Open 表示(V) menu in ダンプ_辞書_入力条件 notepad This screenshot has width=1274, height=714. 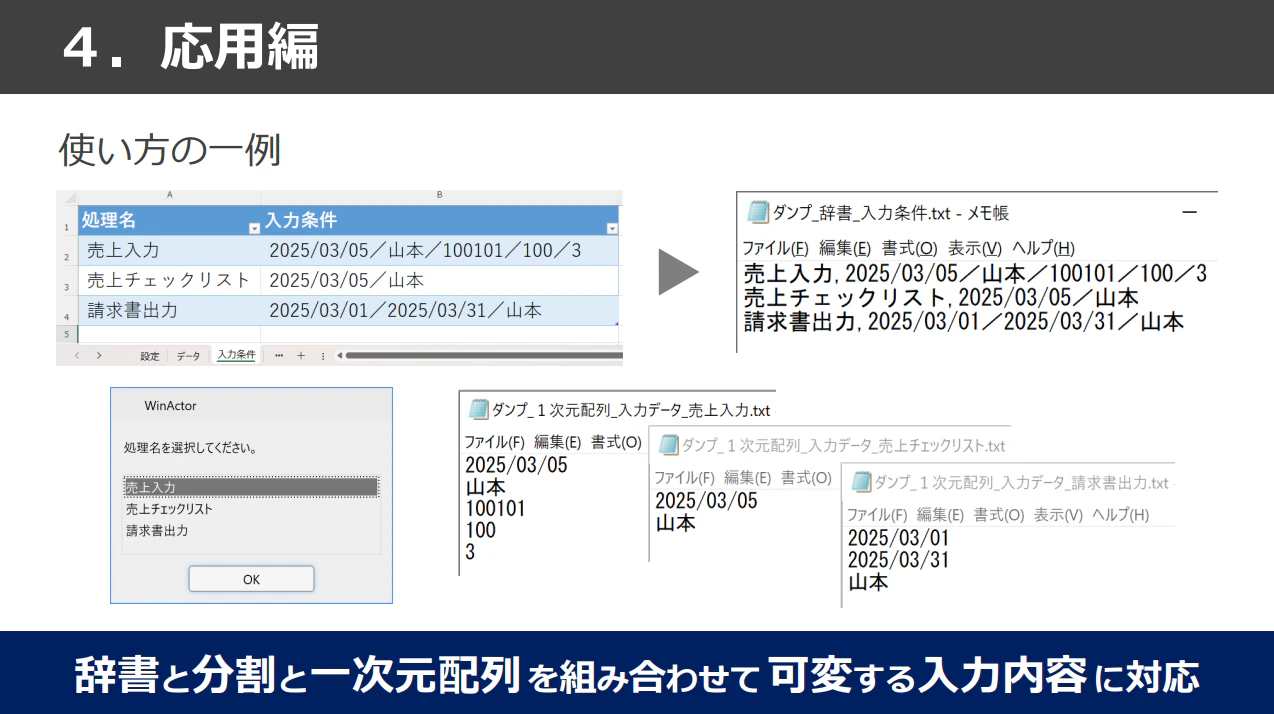(975, 248)
